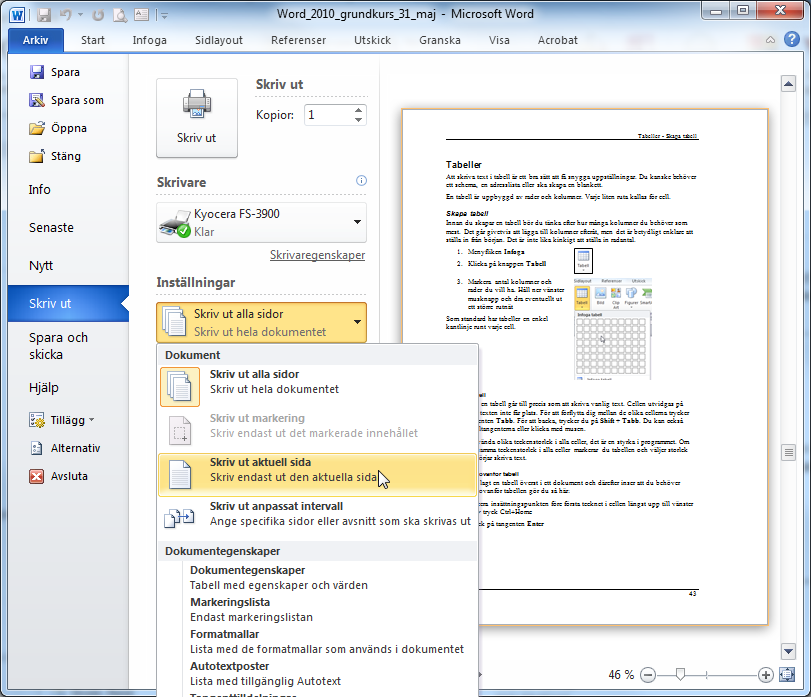Click the 46 % zoom level
This screenshot has height=697, width=811.
[x=621, y=675]
